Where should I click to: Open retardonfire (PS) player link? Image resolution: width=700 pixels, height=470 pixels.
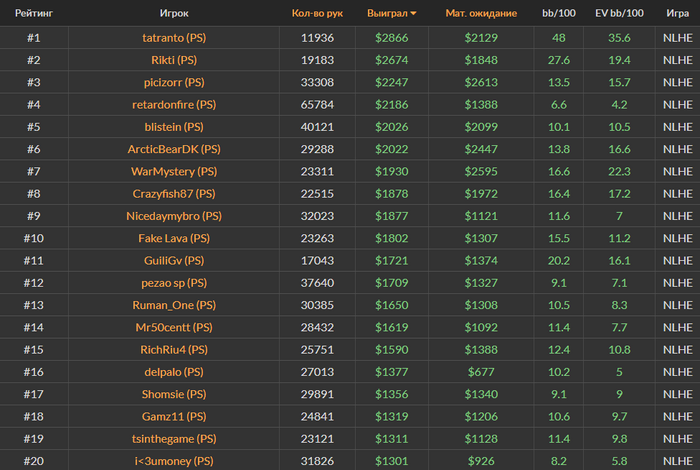(174, 104)
